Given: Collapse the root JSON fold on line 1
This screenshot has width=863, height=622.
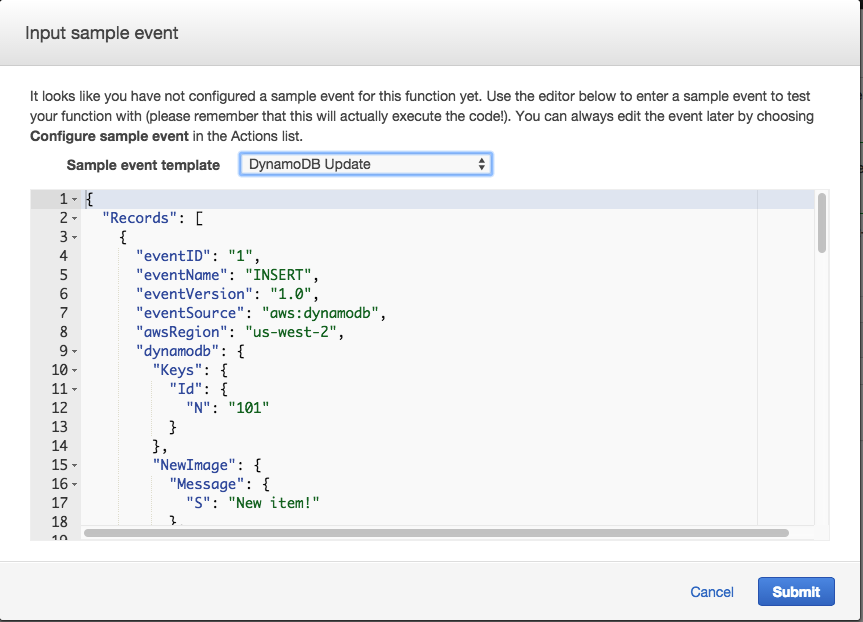Looking at the screenshot, I should click(x=73, y=199).
